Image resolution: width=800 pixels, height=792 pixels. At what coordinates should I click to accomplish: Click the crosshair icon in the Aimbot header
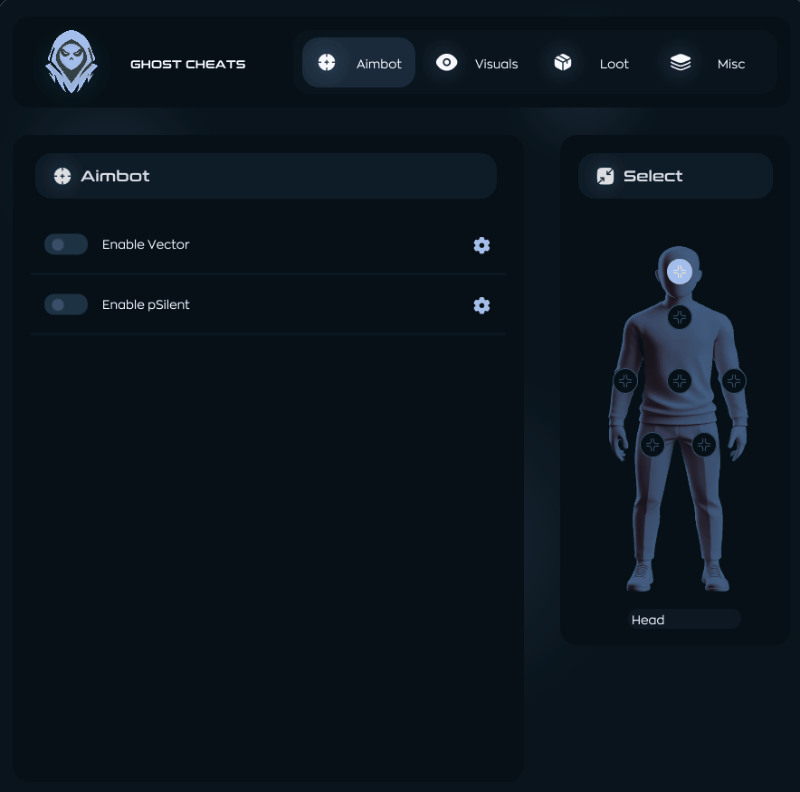tap(62, 176)
